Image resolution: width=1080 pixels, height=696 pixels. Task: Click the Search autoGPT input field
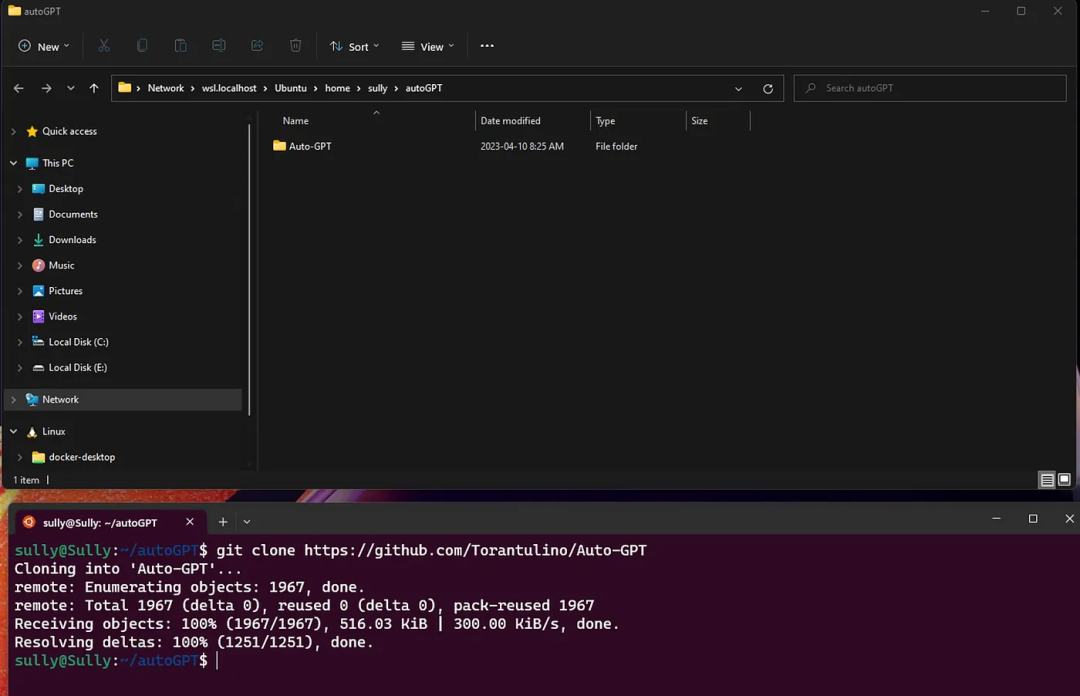click(930, 88)
